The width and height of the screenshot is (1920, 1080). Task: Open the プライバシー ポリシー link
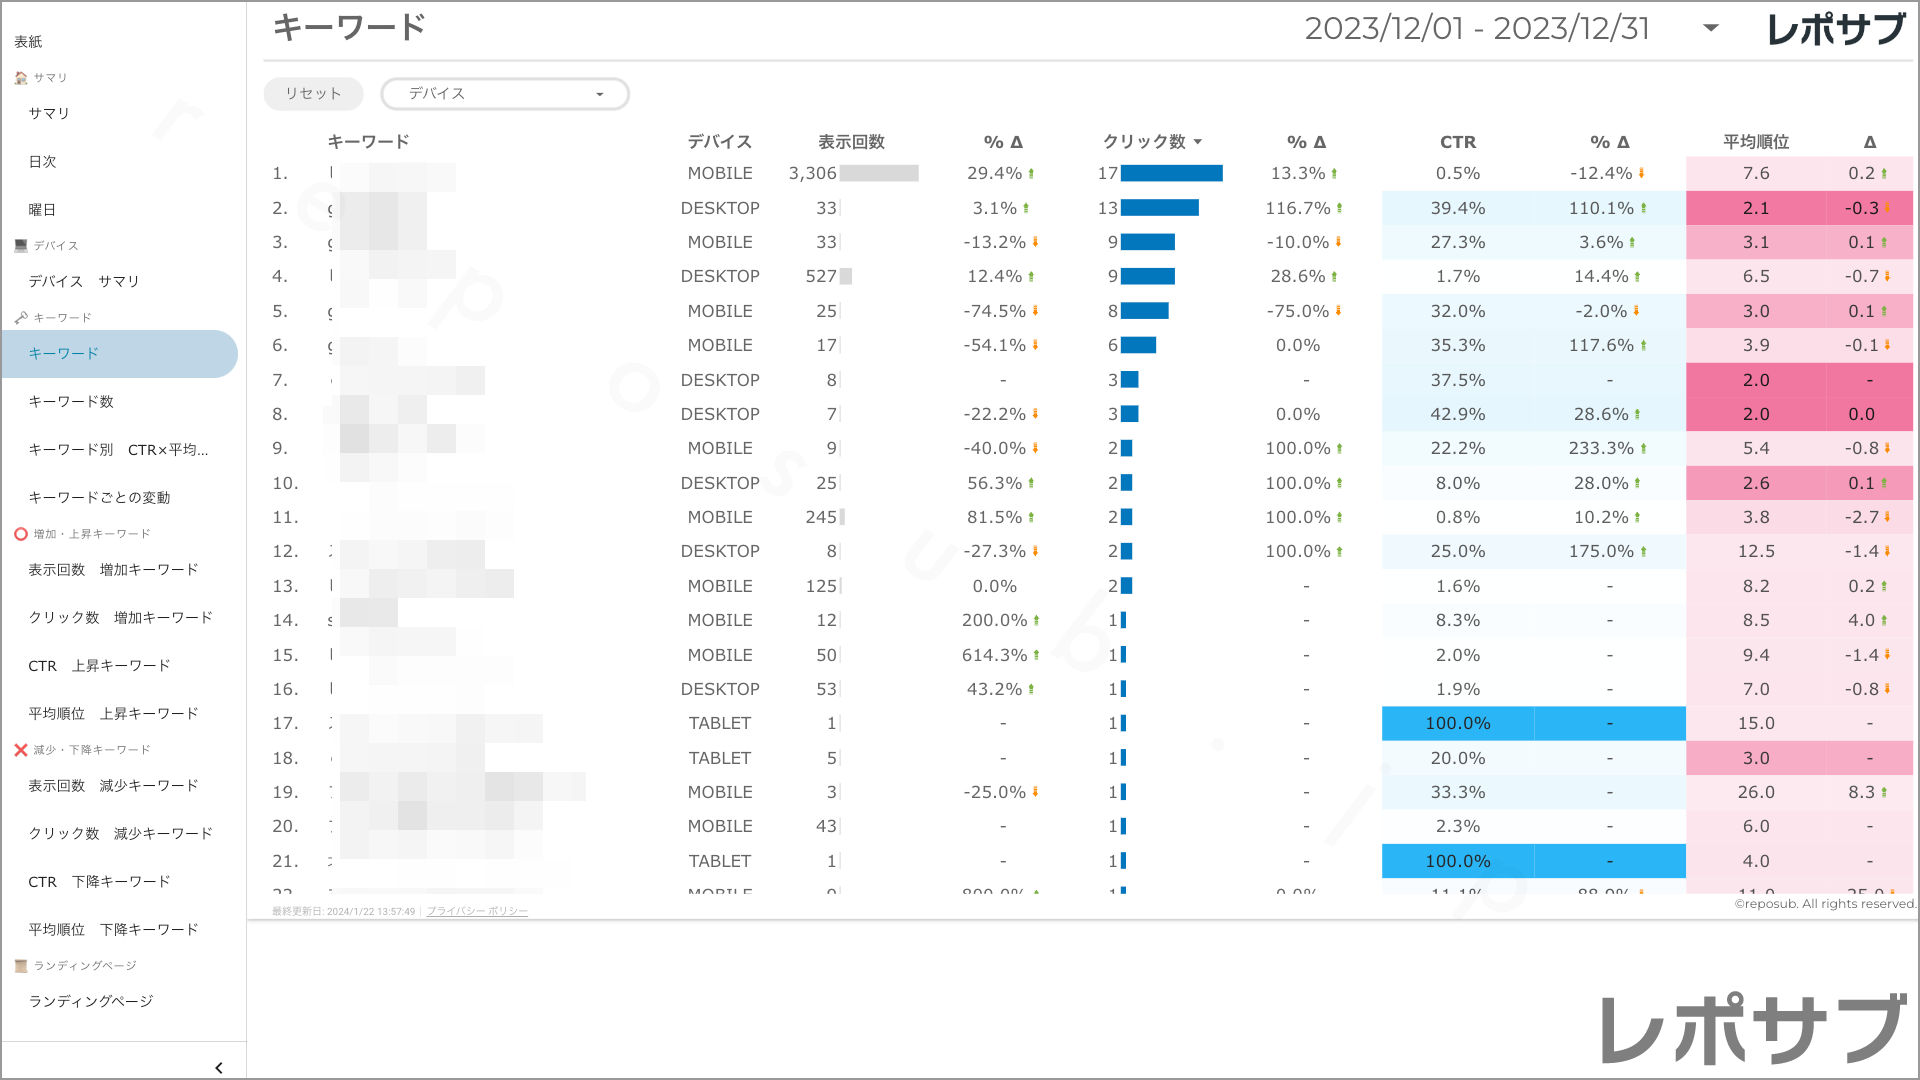pyautogui.click(x=477, y=912)
